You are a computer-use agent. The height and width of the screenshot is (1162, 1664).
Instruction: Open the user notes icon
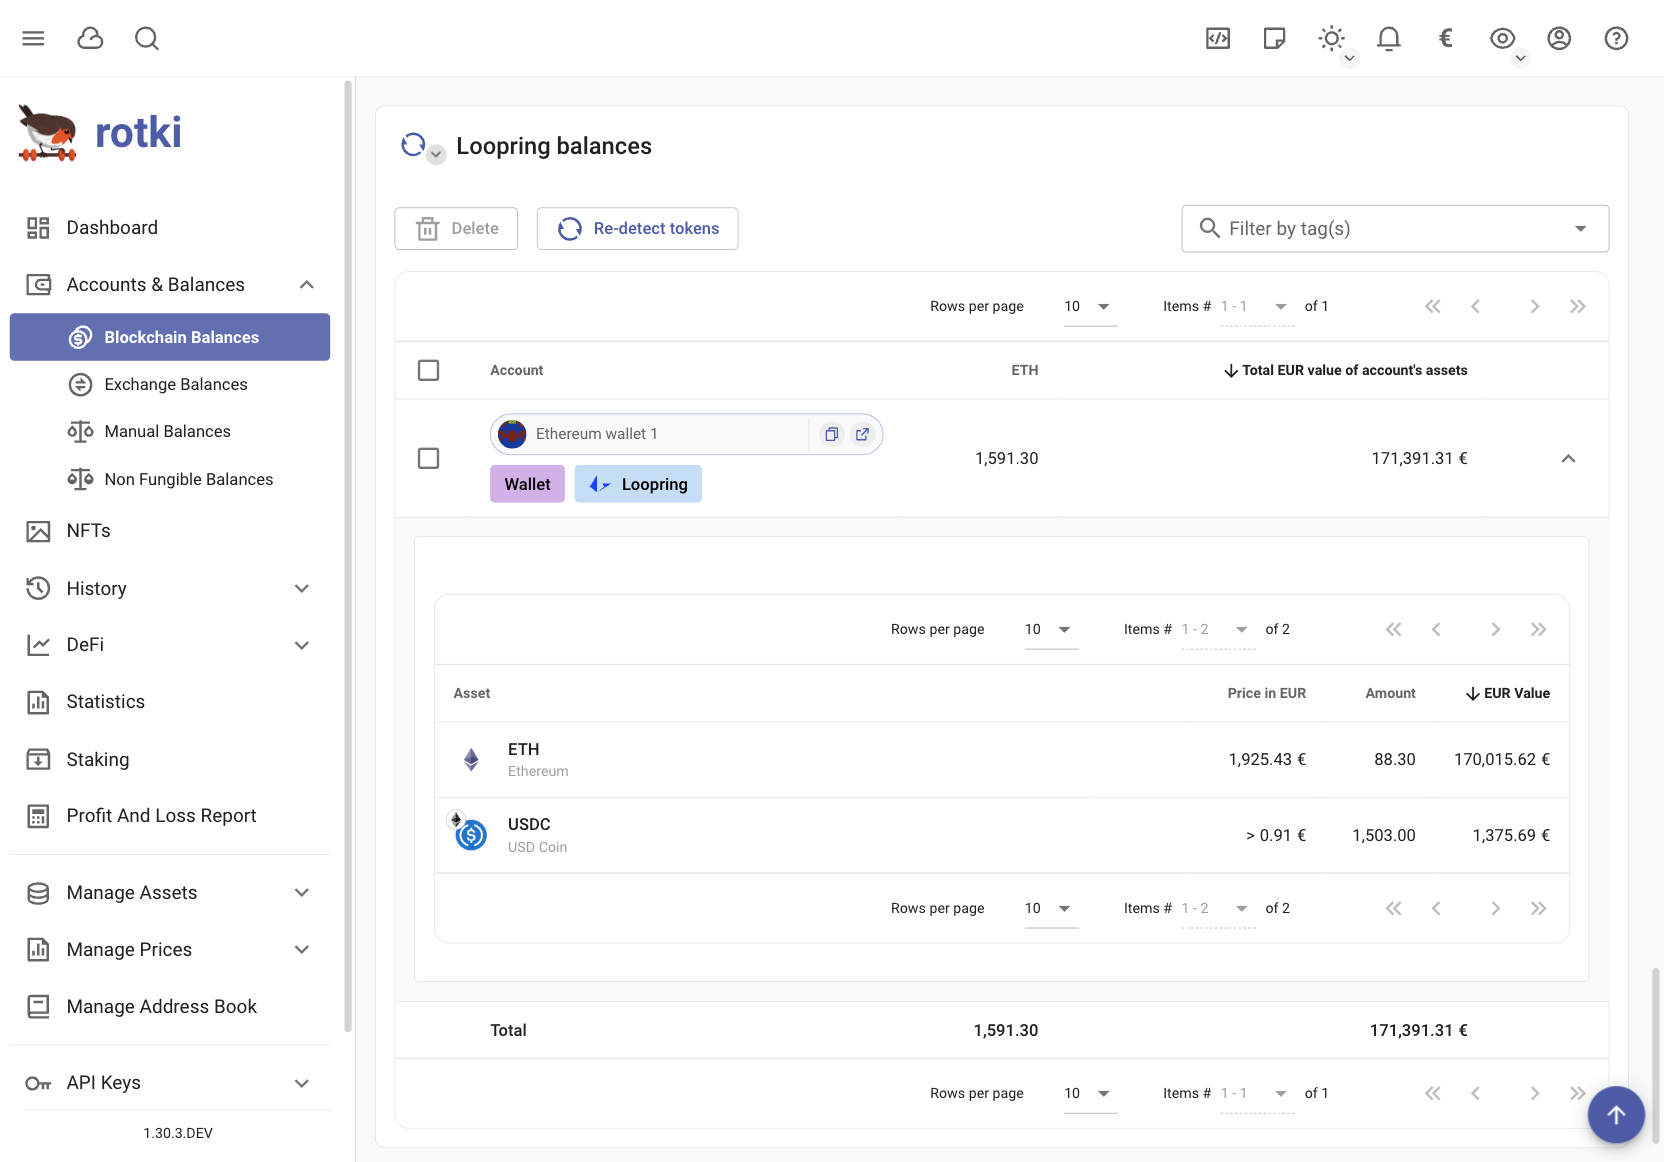pos(1275,38)
